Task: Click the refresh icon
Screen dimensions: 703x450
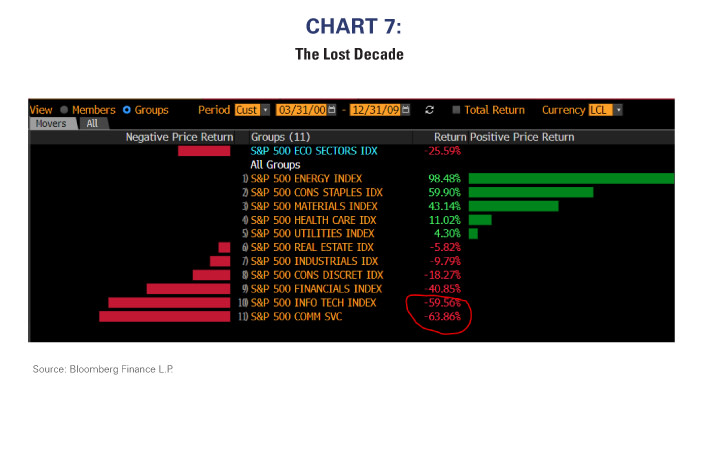Action: tap(430, 110)
